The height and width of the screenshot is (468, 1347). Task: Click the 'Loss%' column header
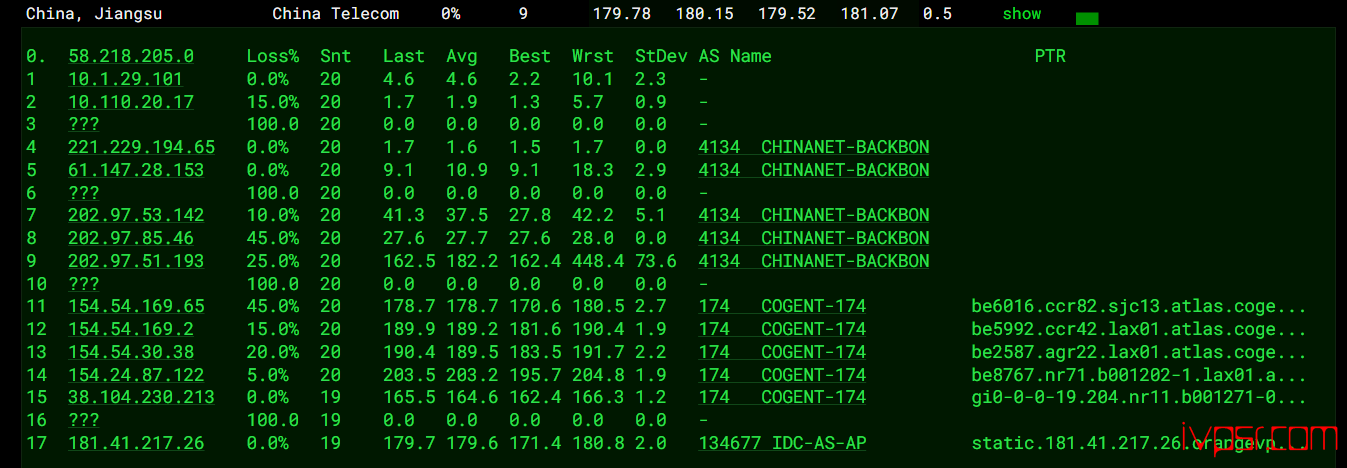click(273, 56)
